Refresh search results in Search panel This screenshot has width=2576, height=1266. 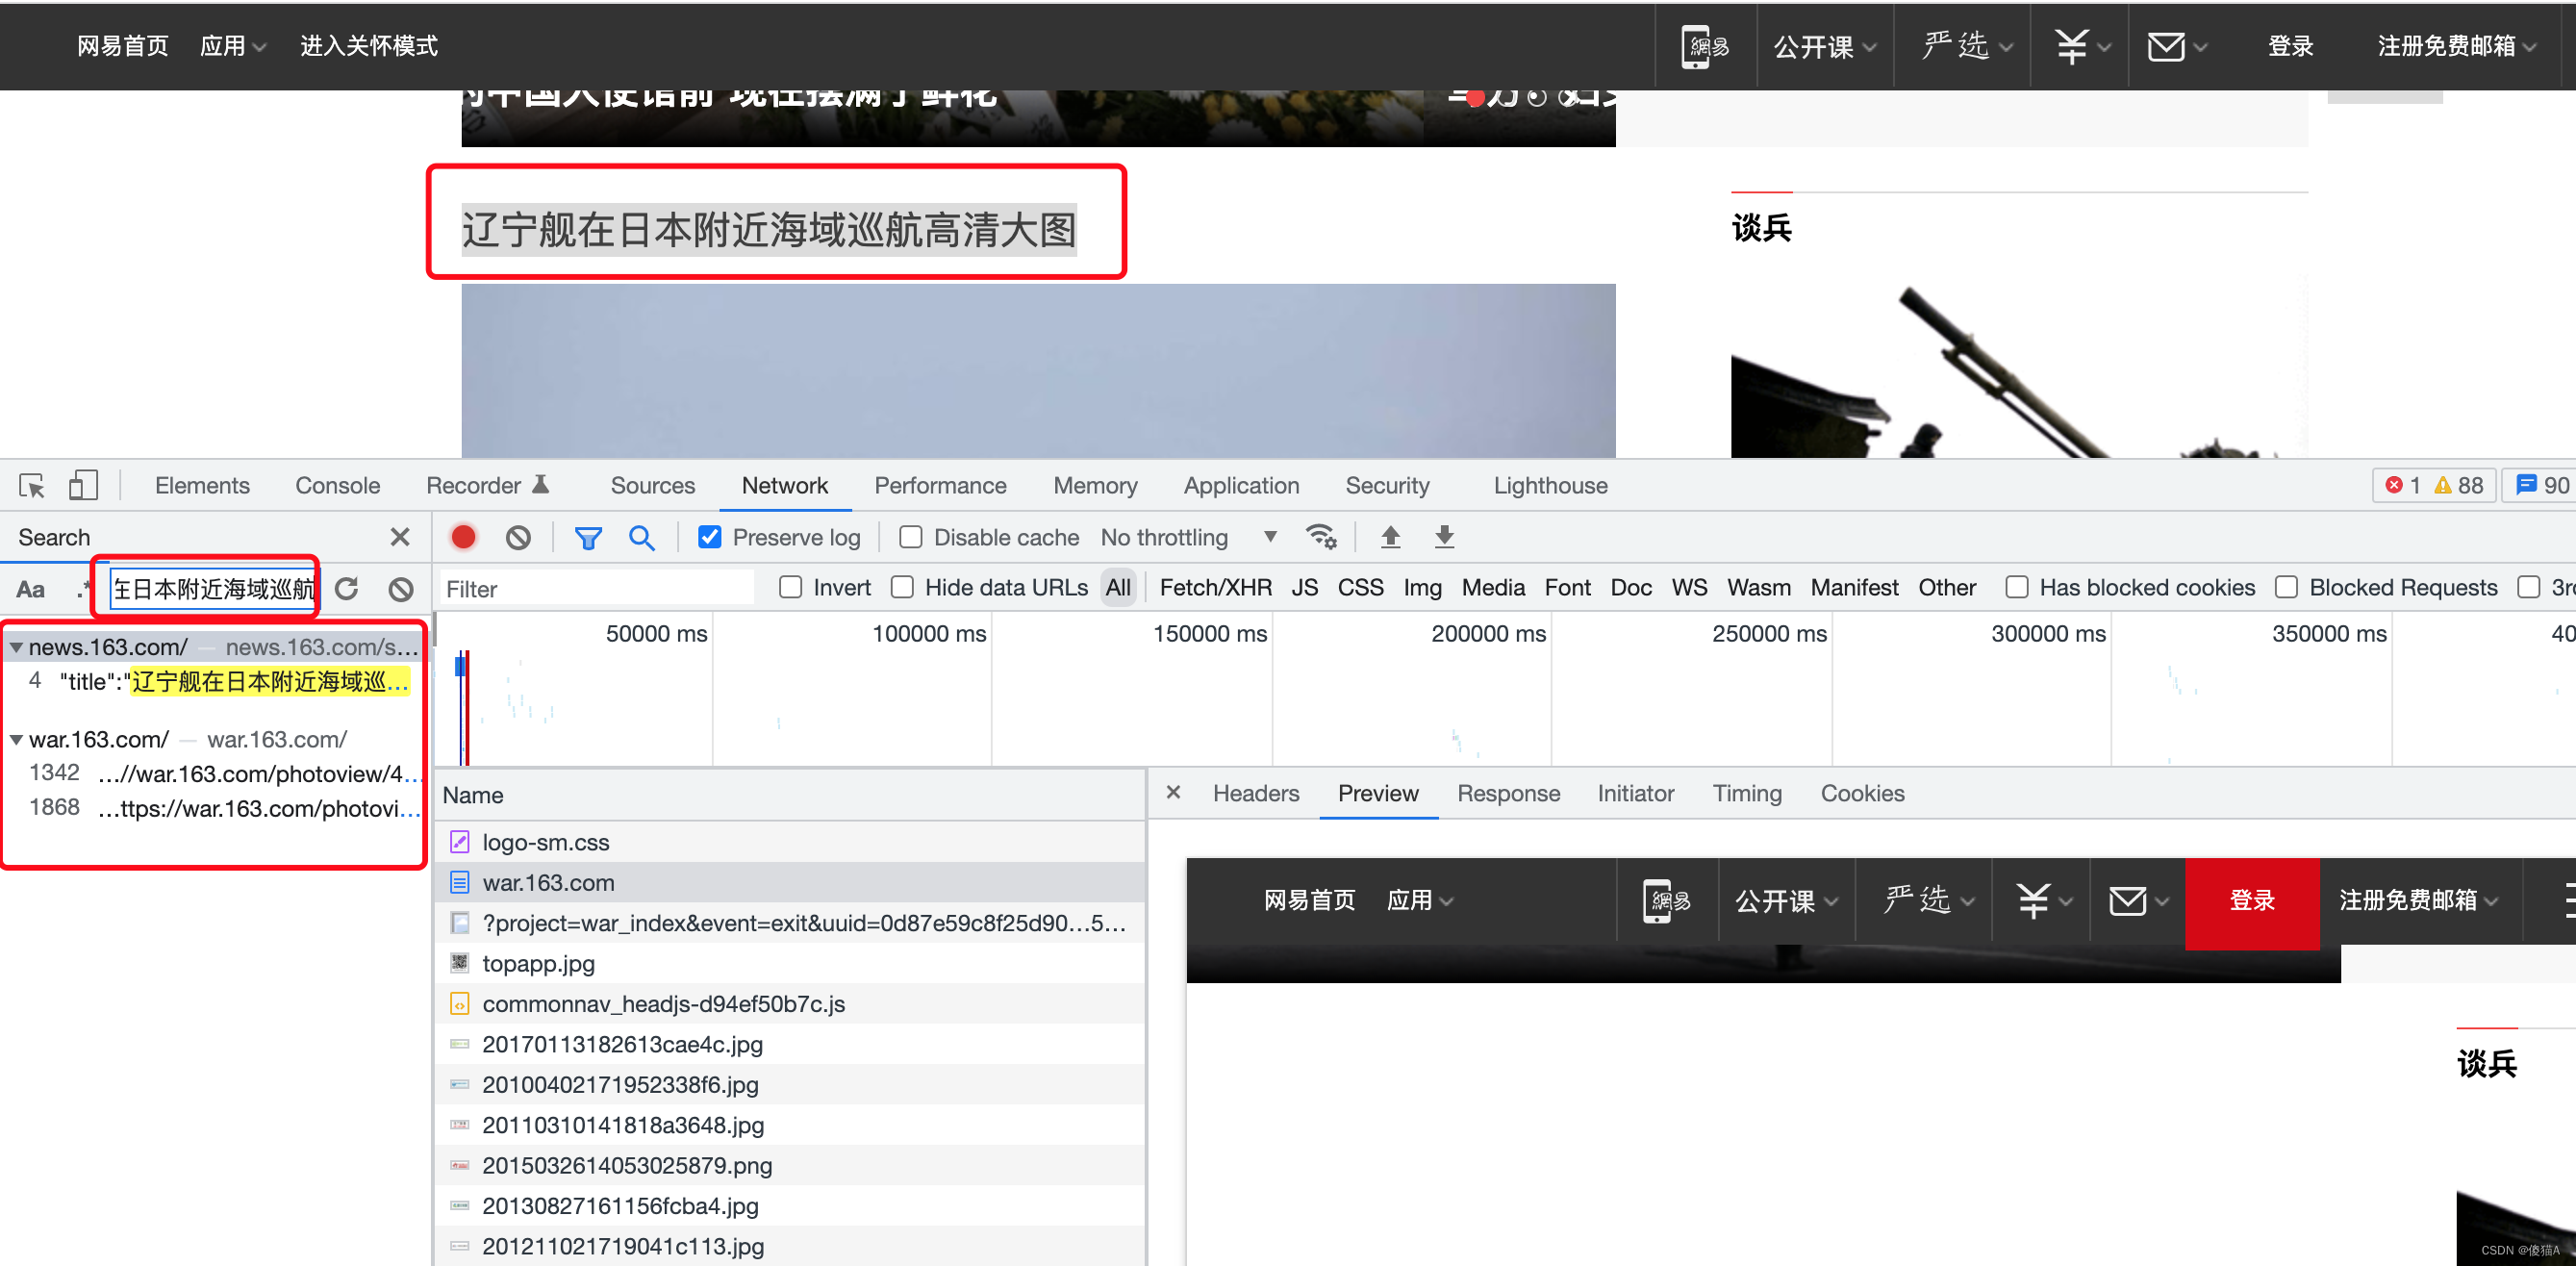347,589
